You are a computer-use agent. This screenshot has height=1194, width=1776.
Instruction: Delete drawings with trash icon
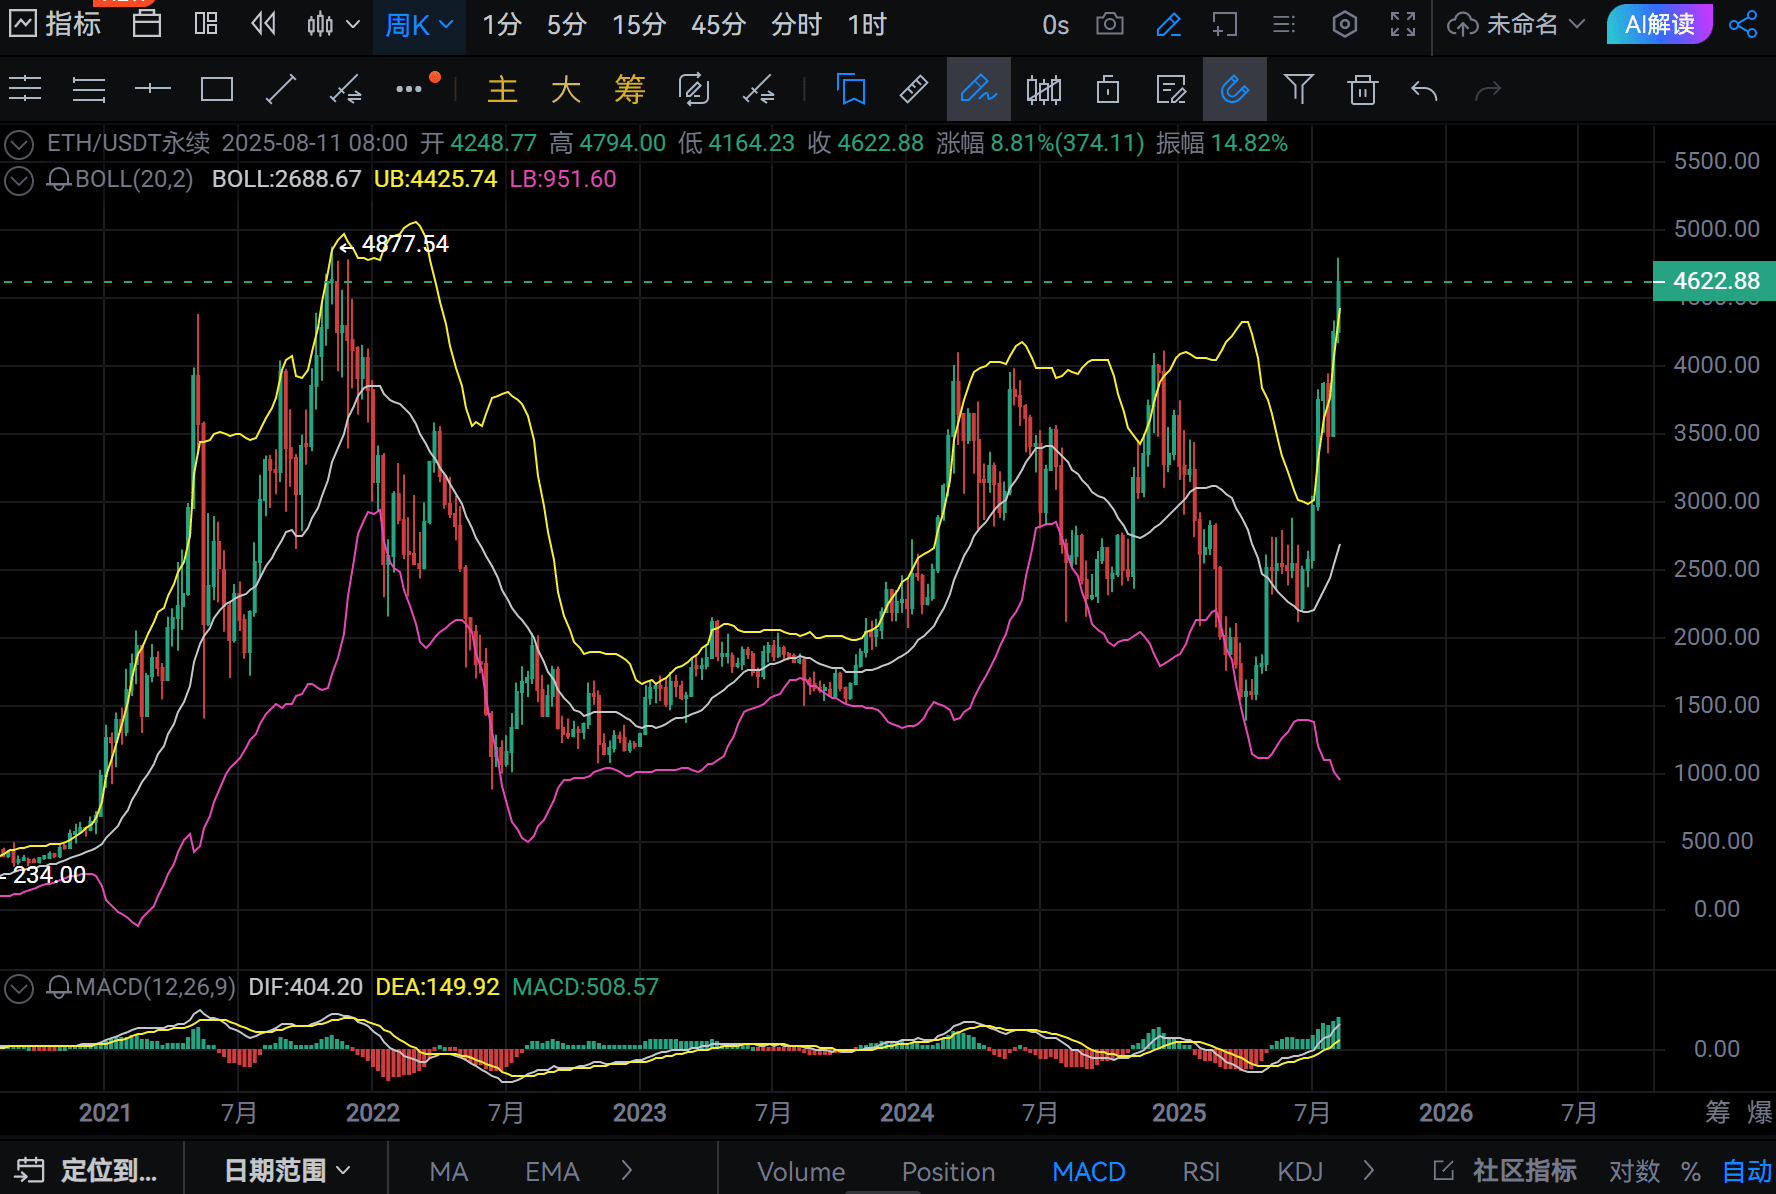pos(1363,90)
